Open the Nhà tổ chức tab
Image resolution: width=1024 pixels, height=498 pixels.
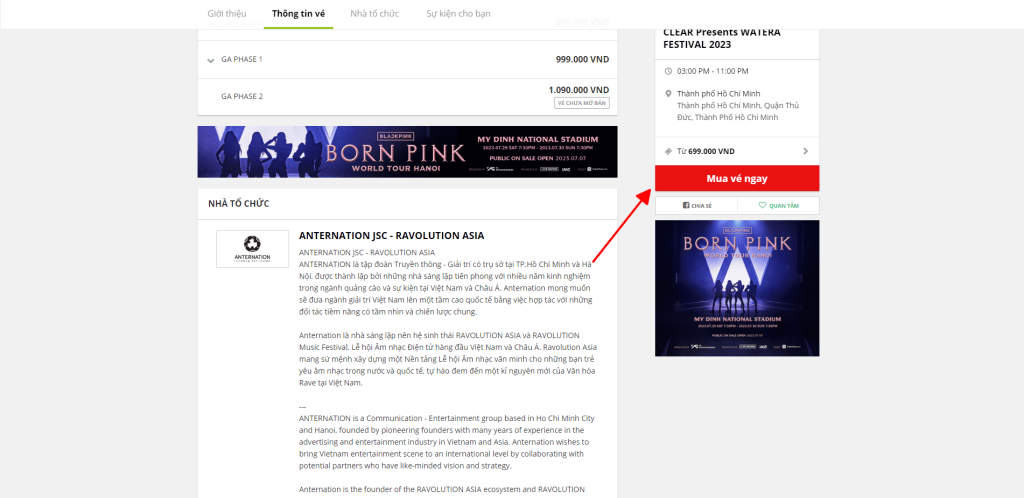(x=374, y=14)
